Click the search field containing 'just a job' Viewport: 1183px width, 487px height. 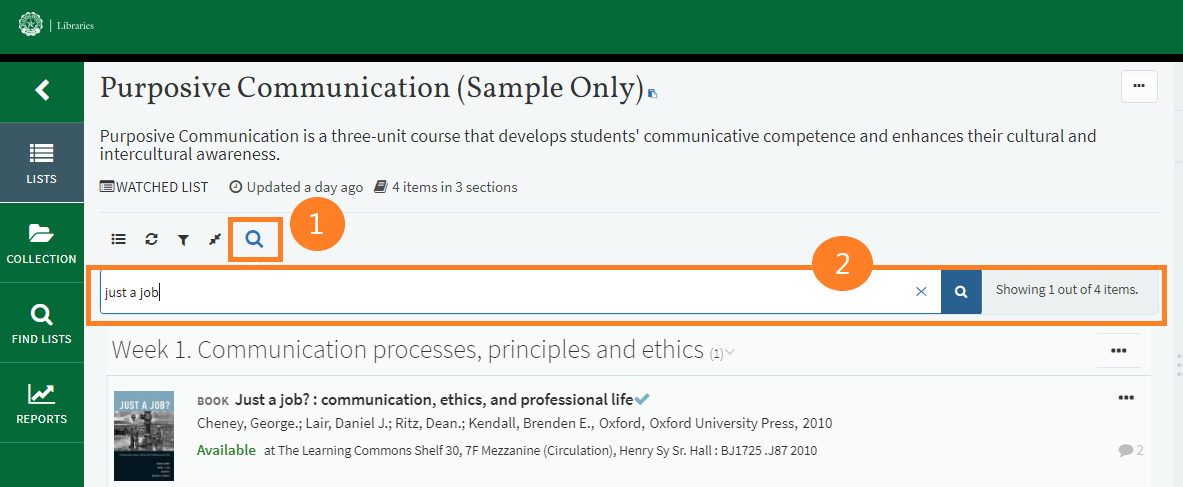500,292
